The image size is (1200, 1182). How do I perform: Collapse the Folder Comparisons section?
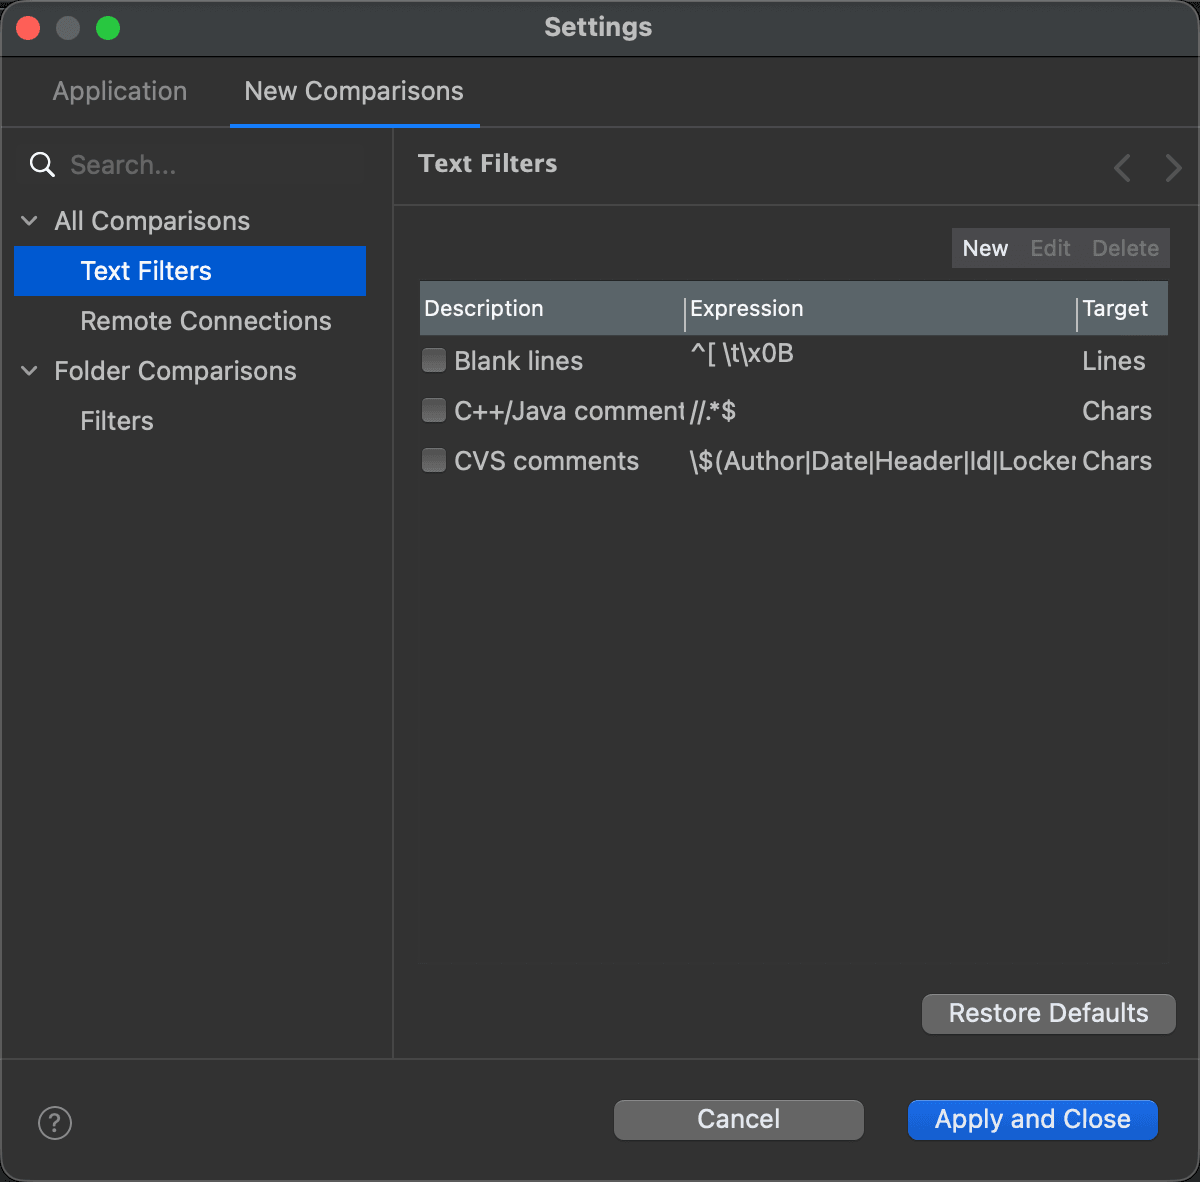click(30, 371)
